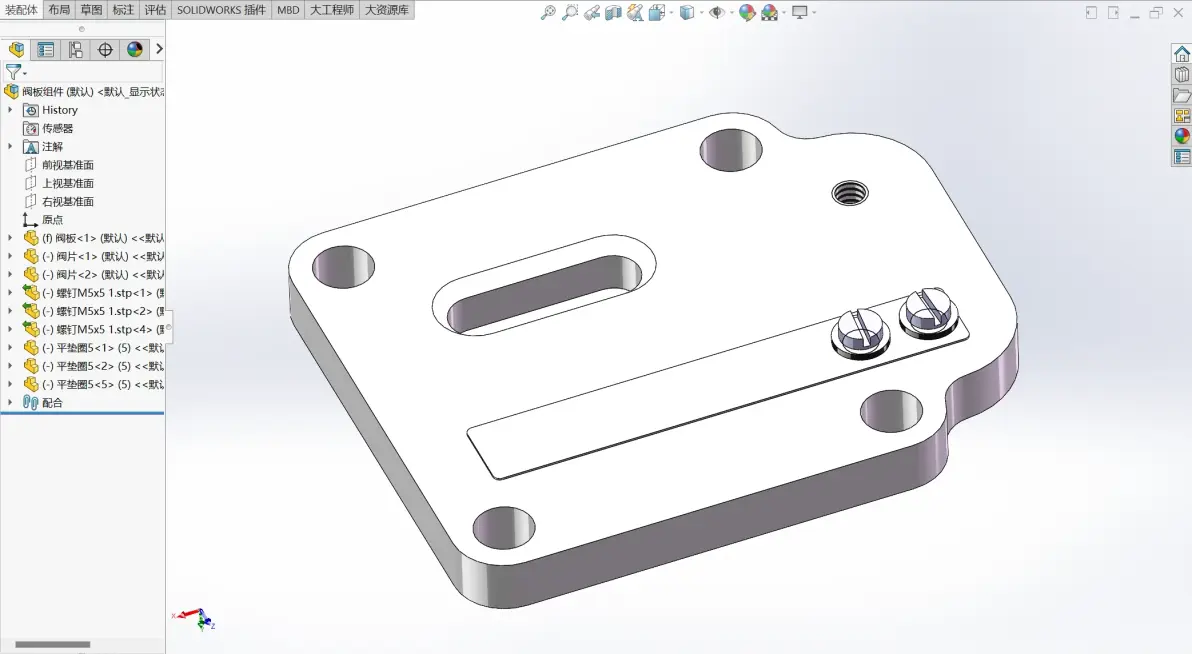Image resolution: width=1192 pixels, height=654 pixels.
Task: Activate the Section View tool
Action: pos(613,12)
